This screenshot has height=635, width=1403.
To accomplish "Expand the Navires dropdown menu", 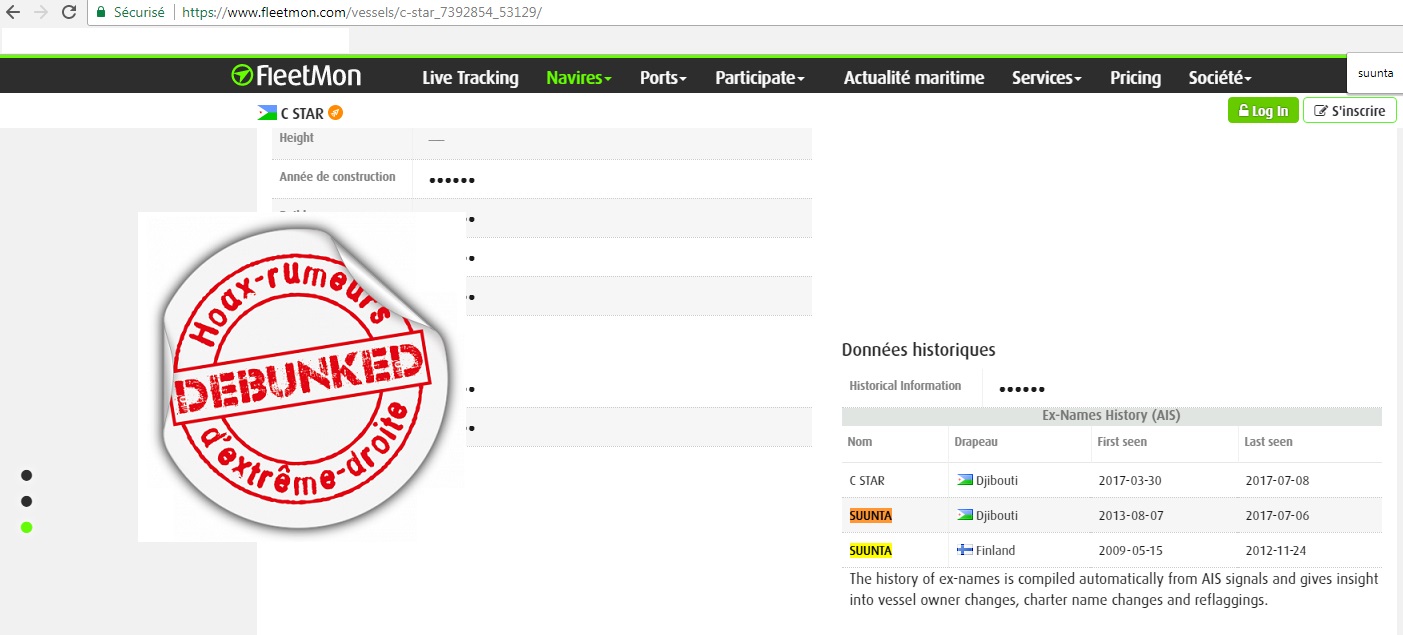I will coord(579,78).
